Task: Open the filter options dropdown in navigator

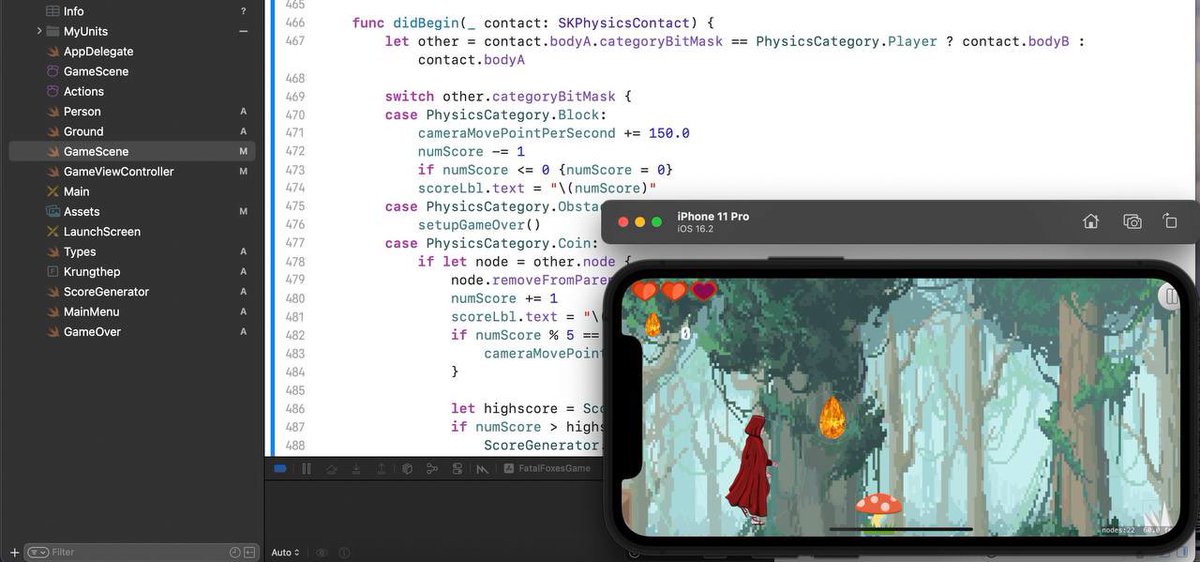Action: tap(38, 552)
